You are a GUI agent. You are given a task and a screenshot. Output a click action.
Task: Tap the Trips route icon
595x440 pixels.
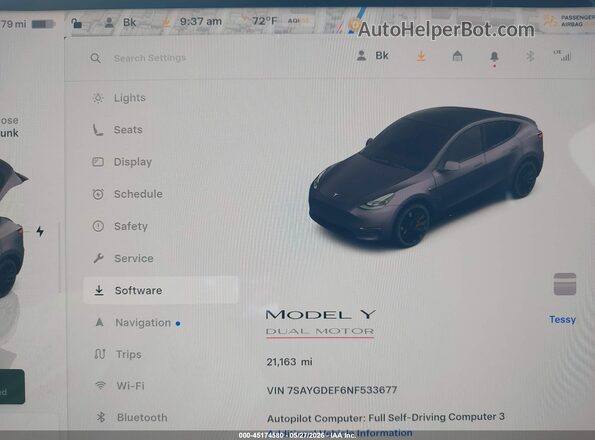(99, 354)
